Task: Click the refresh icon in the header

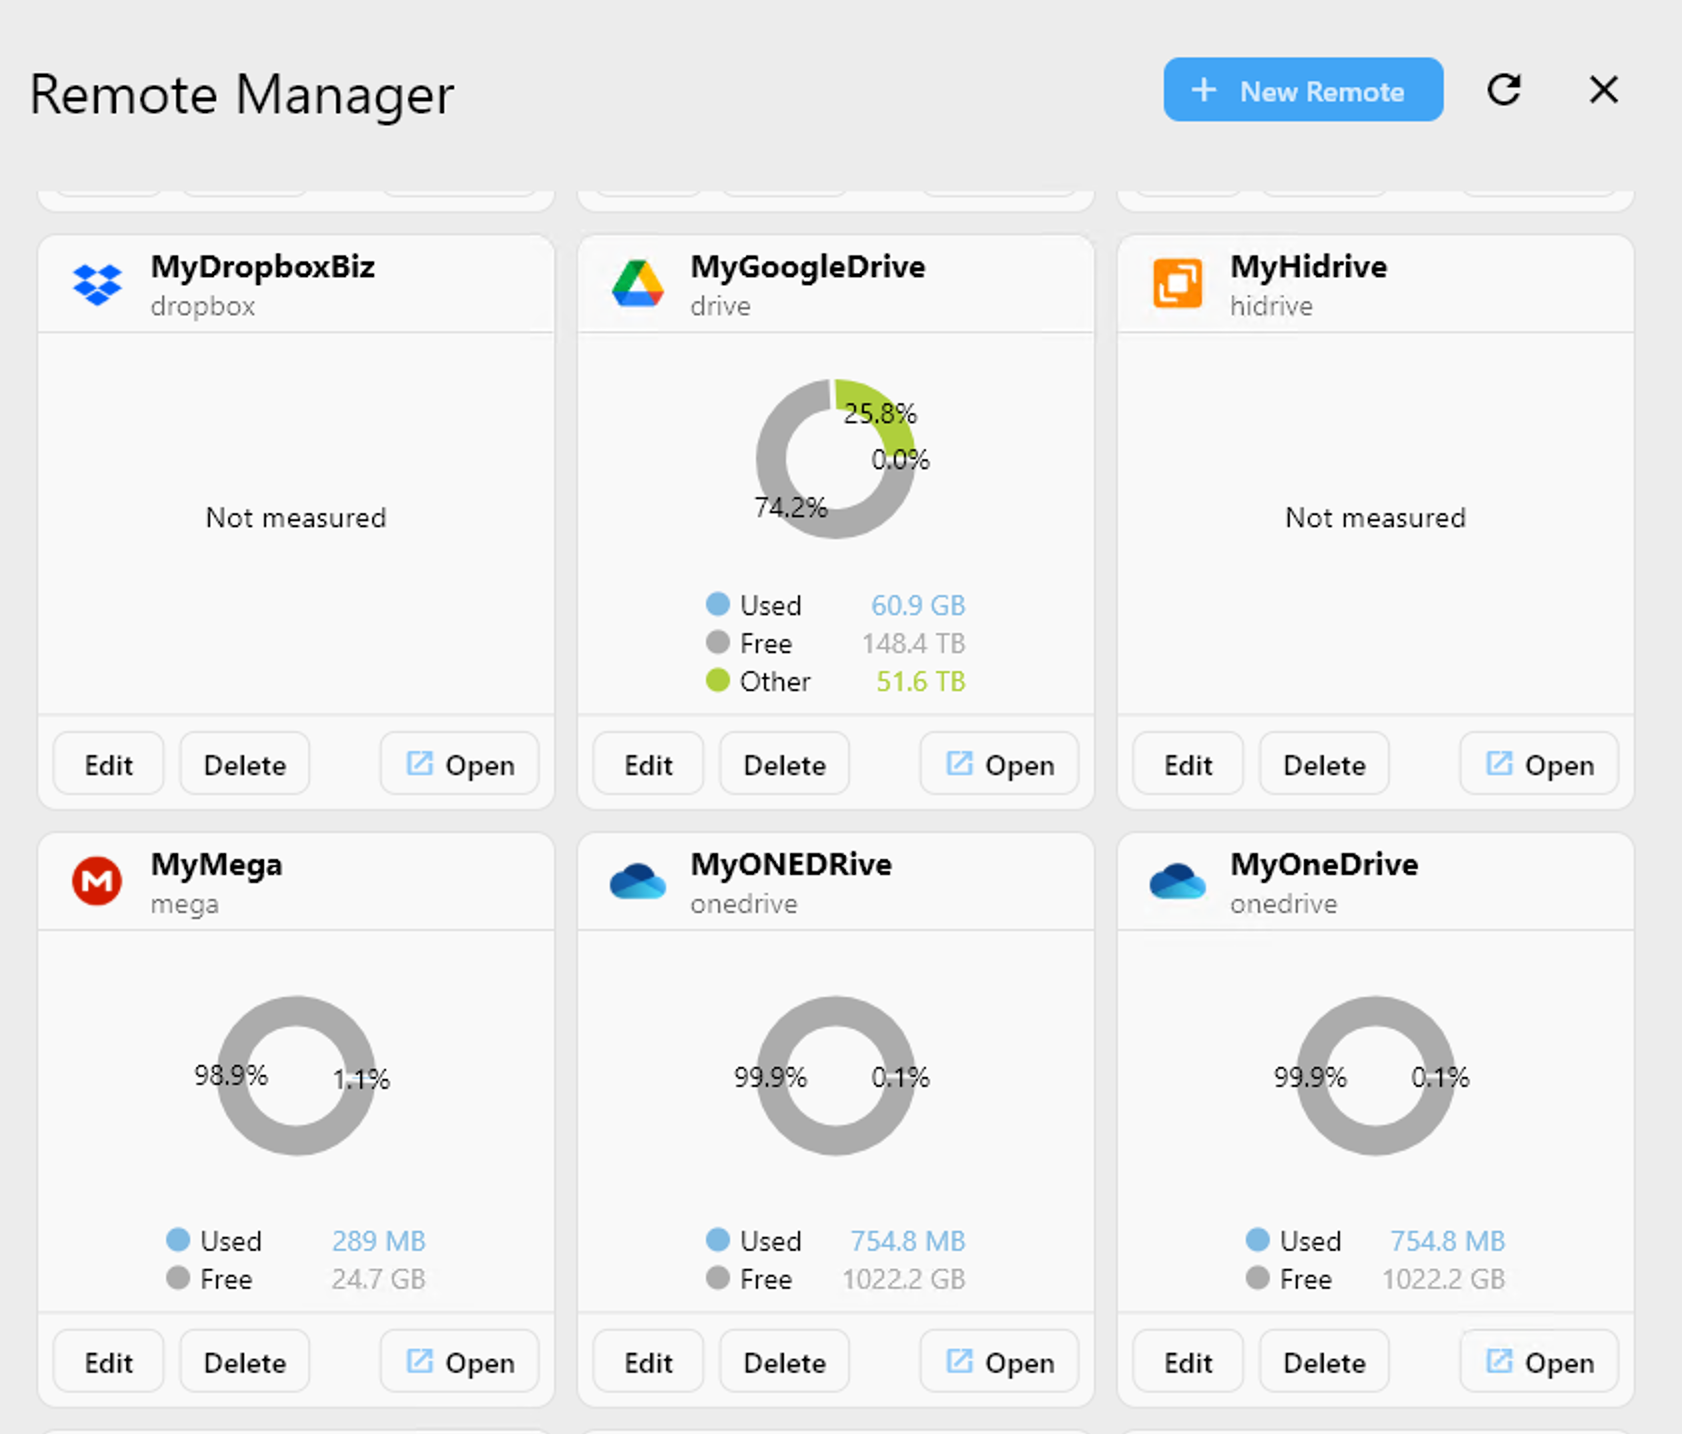Action: tap(1504, 90)
